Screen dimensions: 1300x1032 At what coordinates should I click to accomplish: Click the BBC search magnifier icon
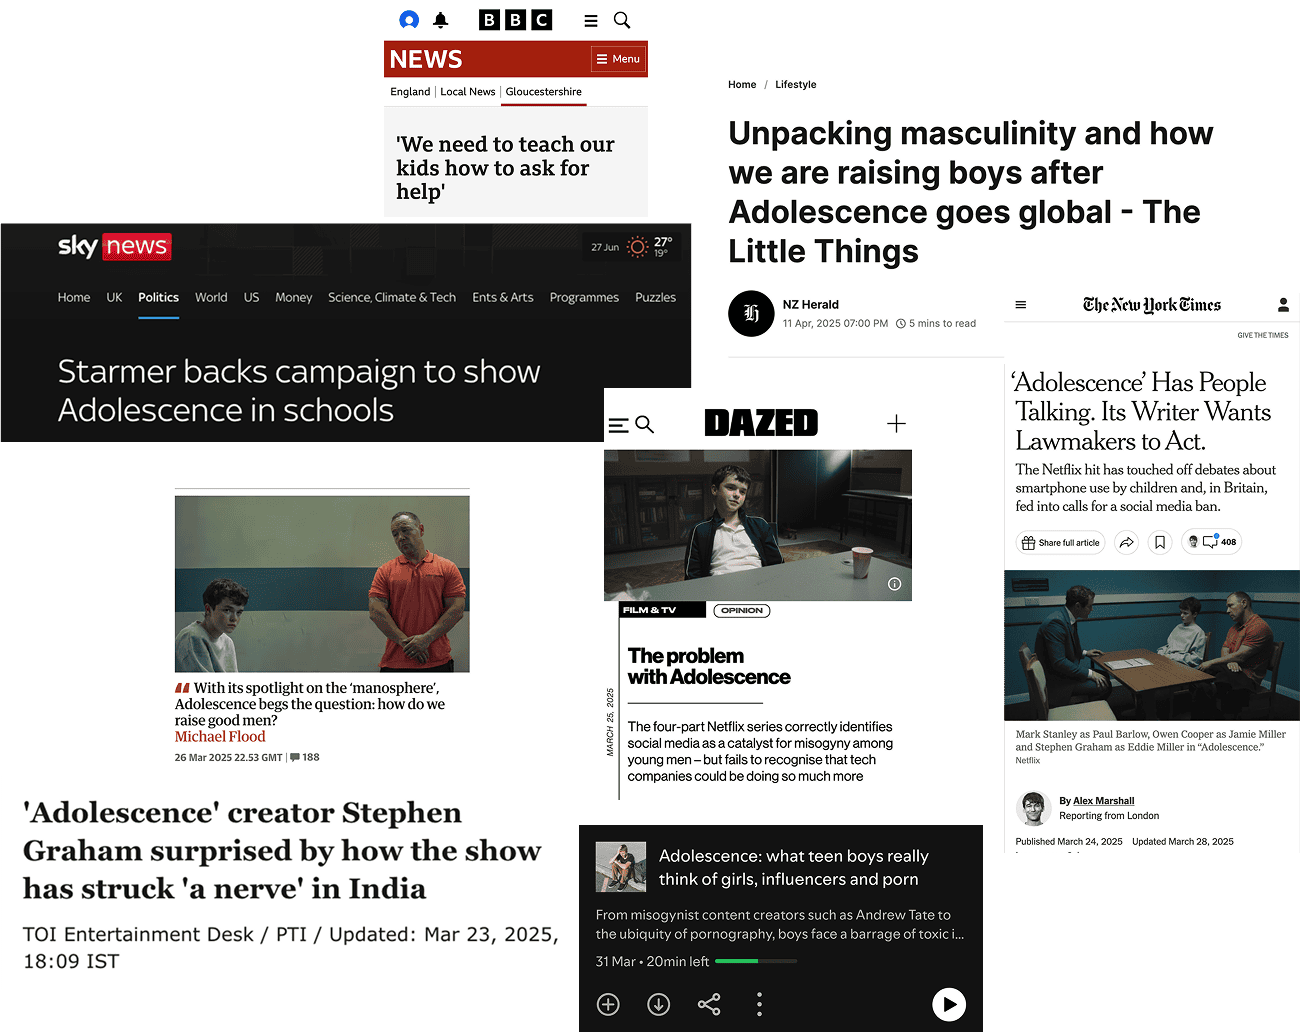point(622,20)
